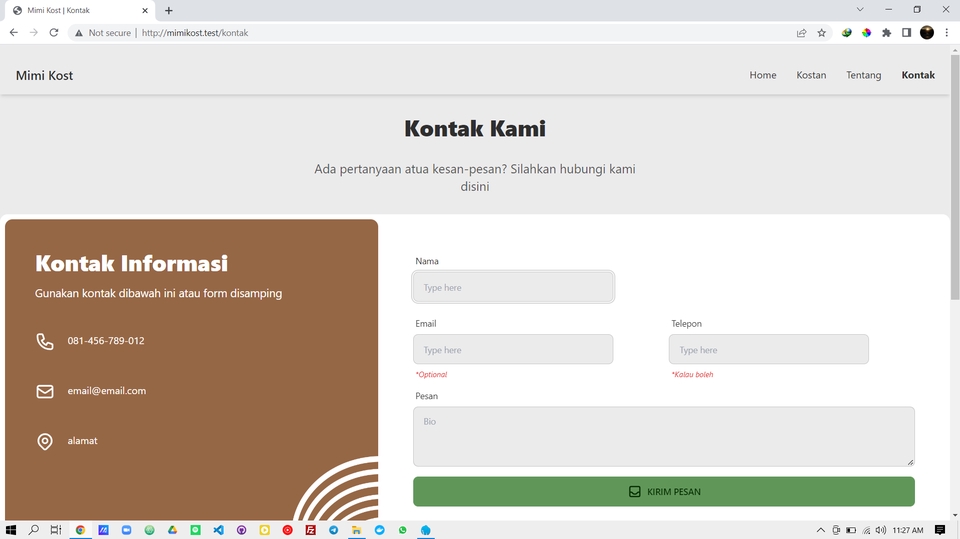Open the Chrome three-dot menu
Screen dimensions: 960x539
947,33
